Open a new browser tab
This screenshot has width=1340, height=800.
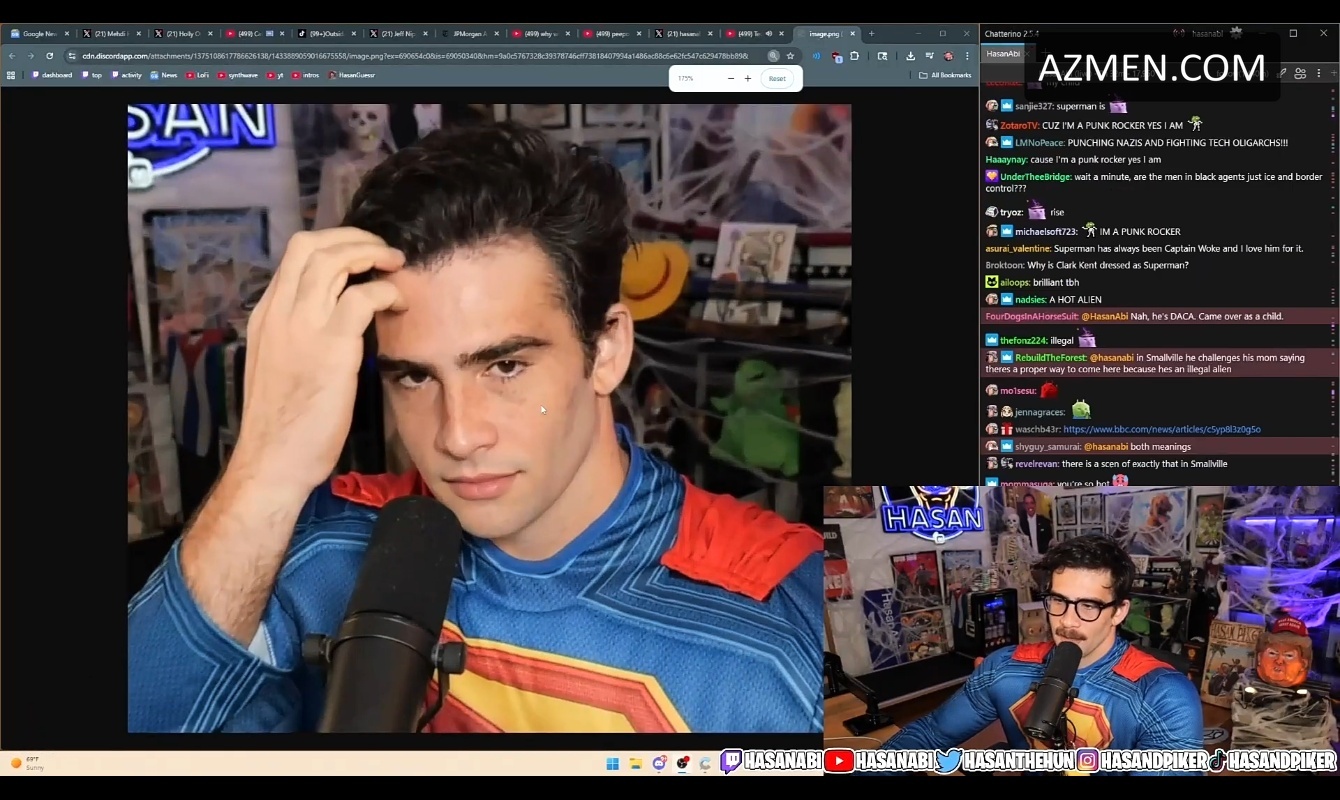(x=871, y=33)
